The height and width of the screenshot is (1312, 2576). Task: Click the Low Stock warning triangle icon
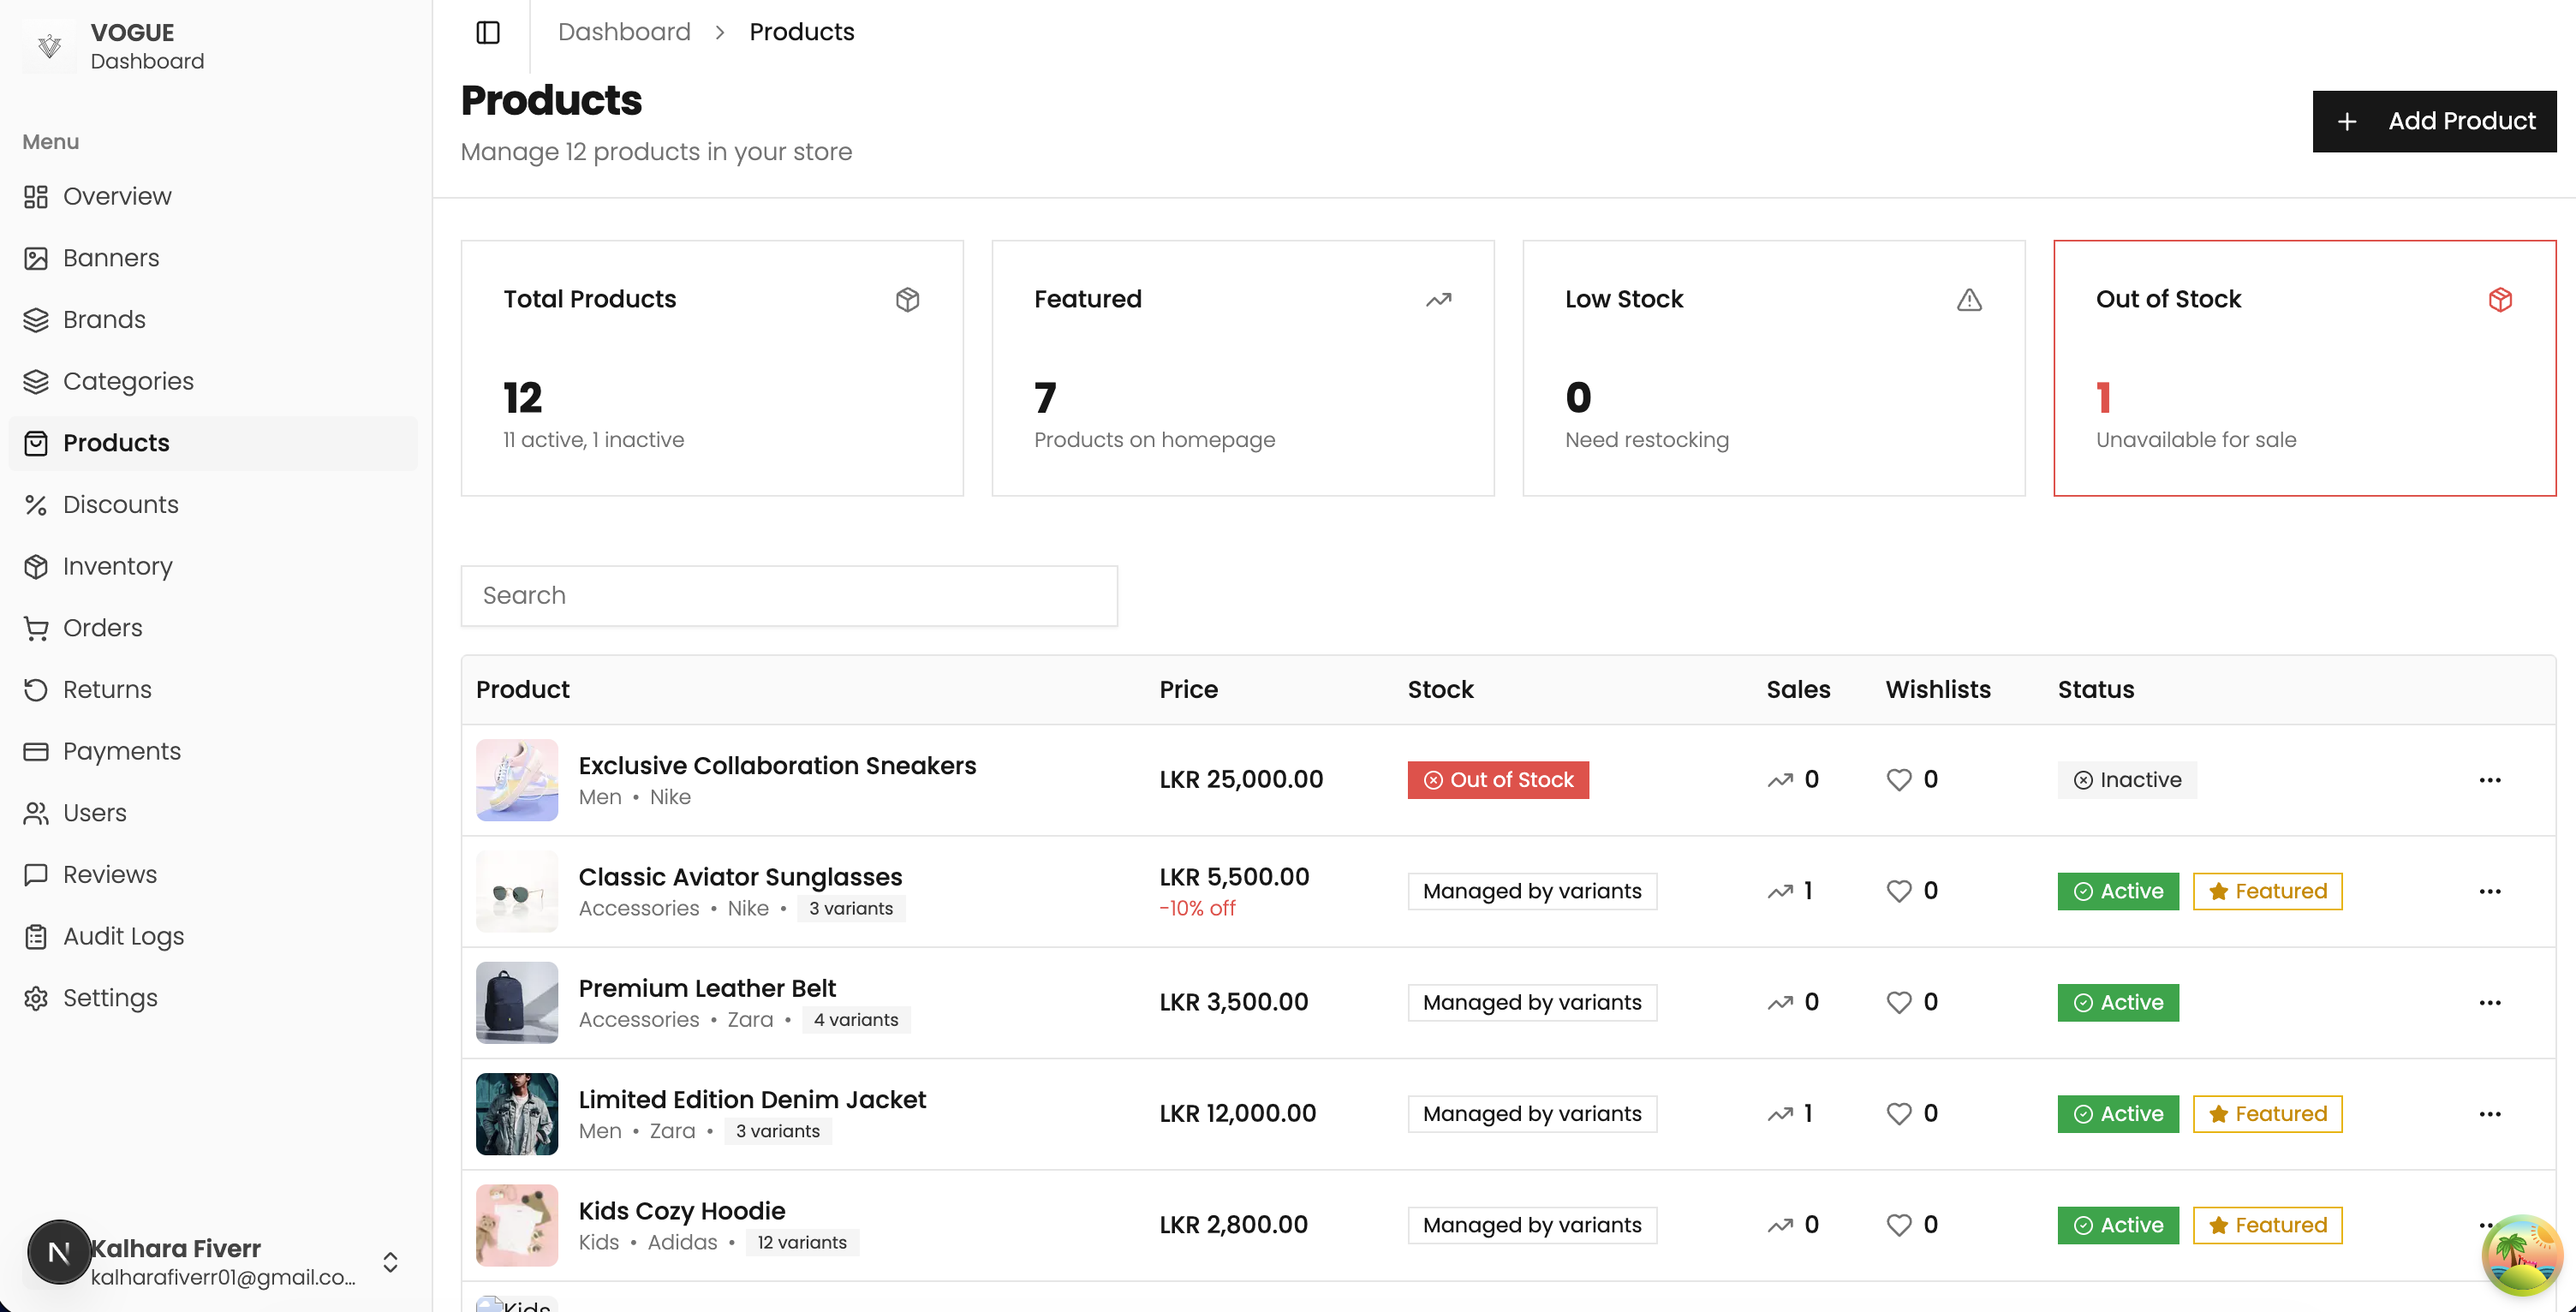coord(1969,299)
